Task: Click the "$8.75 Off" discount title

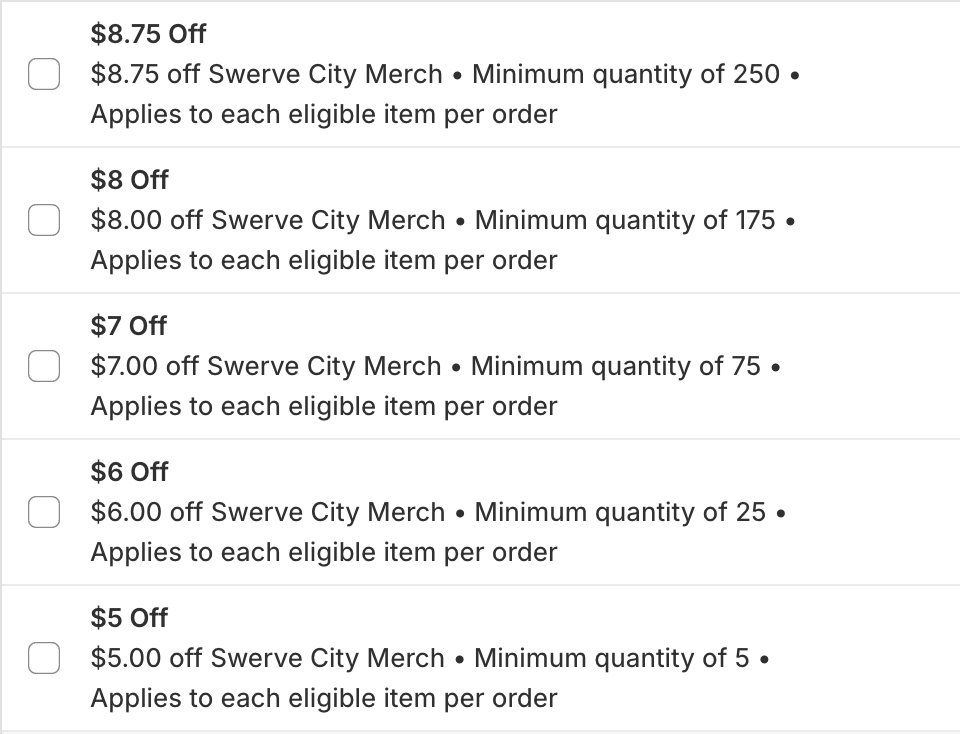Action: pyautogui.click(x=148, y=34)
